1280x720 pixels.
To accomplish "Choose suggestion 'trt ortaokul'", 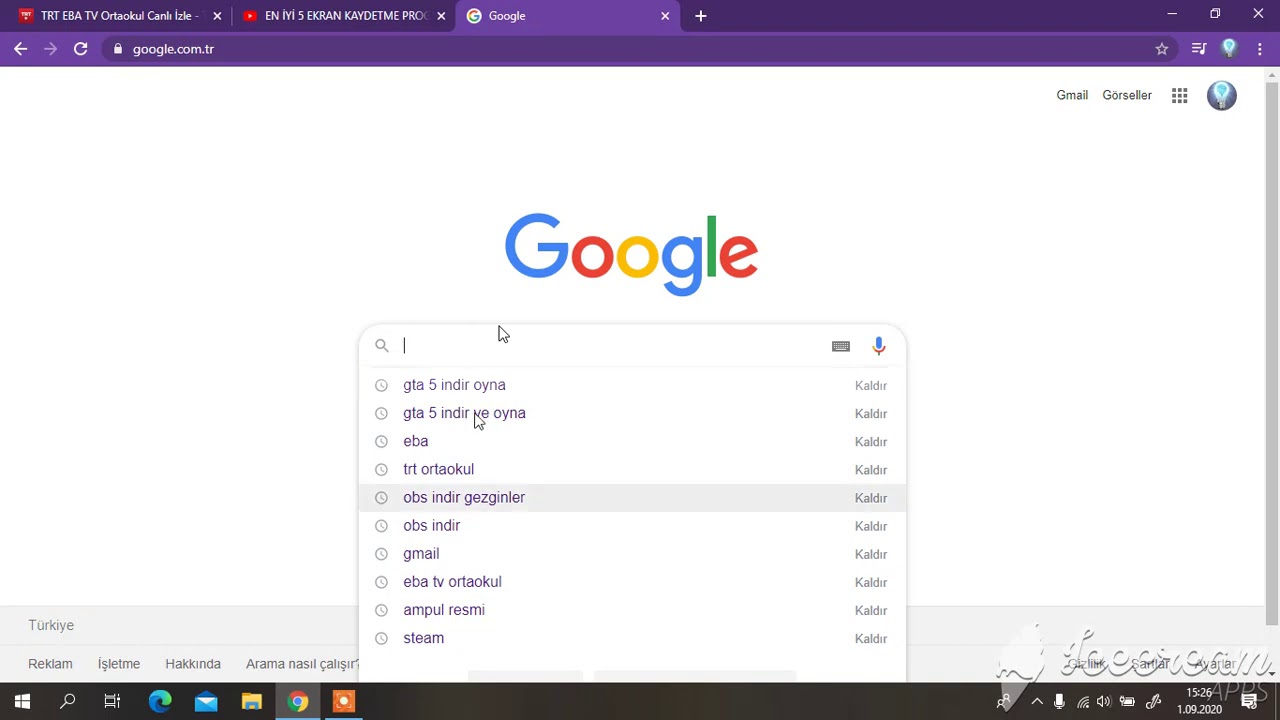I will [x=438, y=469].
